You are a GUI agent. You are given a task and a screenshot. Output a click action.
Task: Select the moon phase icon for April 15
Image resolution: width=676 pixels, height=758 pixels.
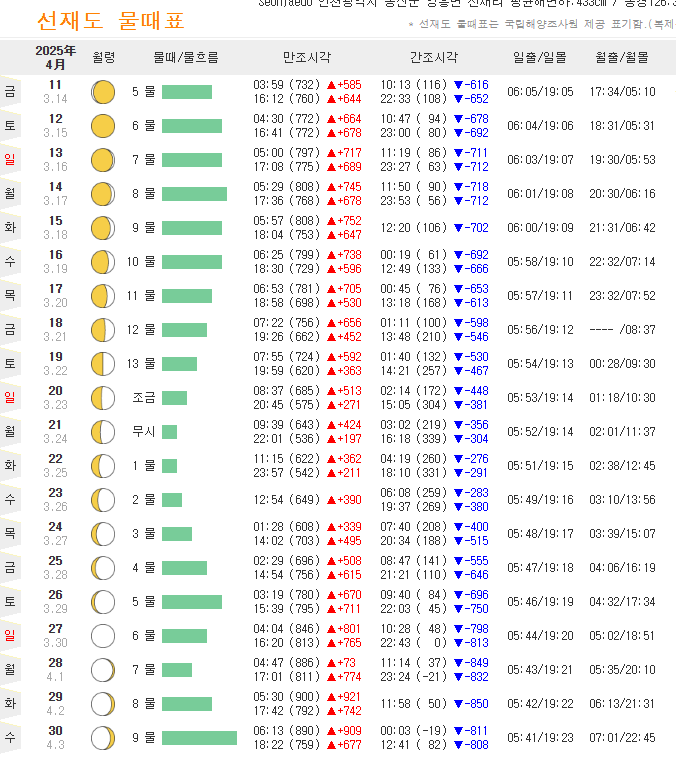[x=103, y=228]
